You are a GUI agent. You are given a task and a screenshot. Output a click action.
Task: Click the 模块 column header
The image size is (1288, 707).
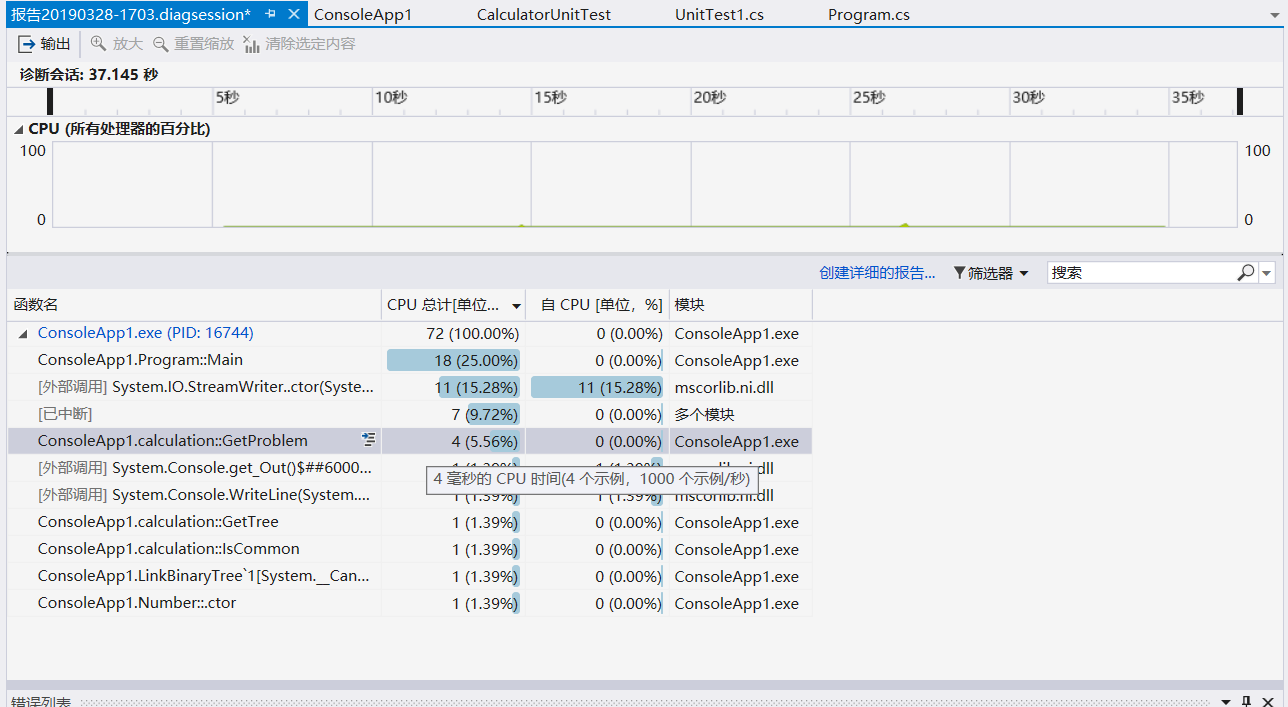[x=690, y=305]
